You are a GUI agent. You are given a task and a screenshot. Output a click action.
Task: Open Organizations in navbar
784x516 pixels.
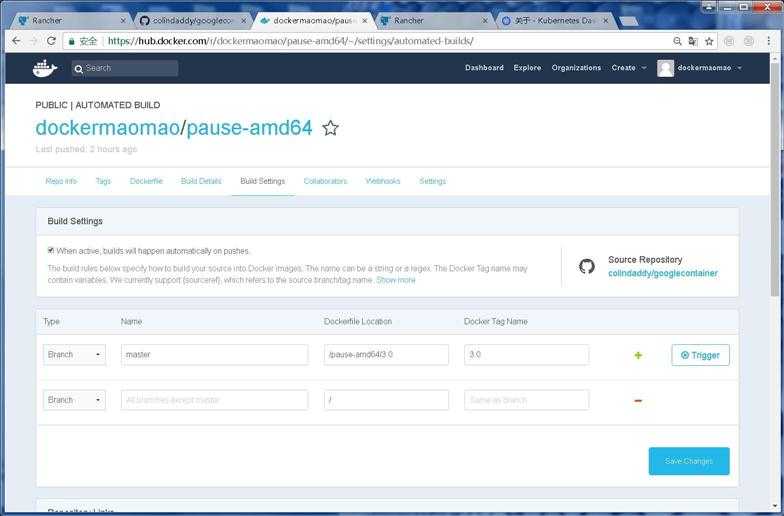click(x=576, y=68)
